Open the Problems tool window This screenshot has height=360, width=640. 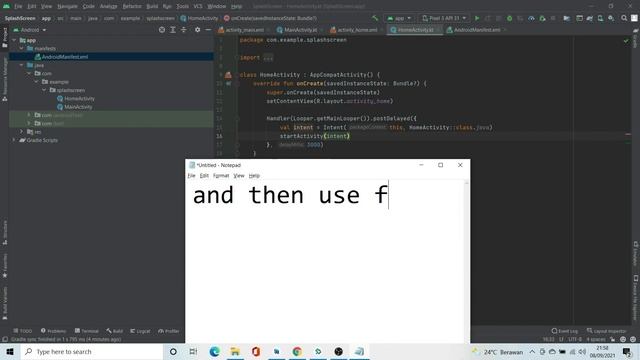53,331
